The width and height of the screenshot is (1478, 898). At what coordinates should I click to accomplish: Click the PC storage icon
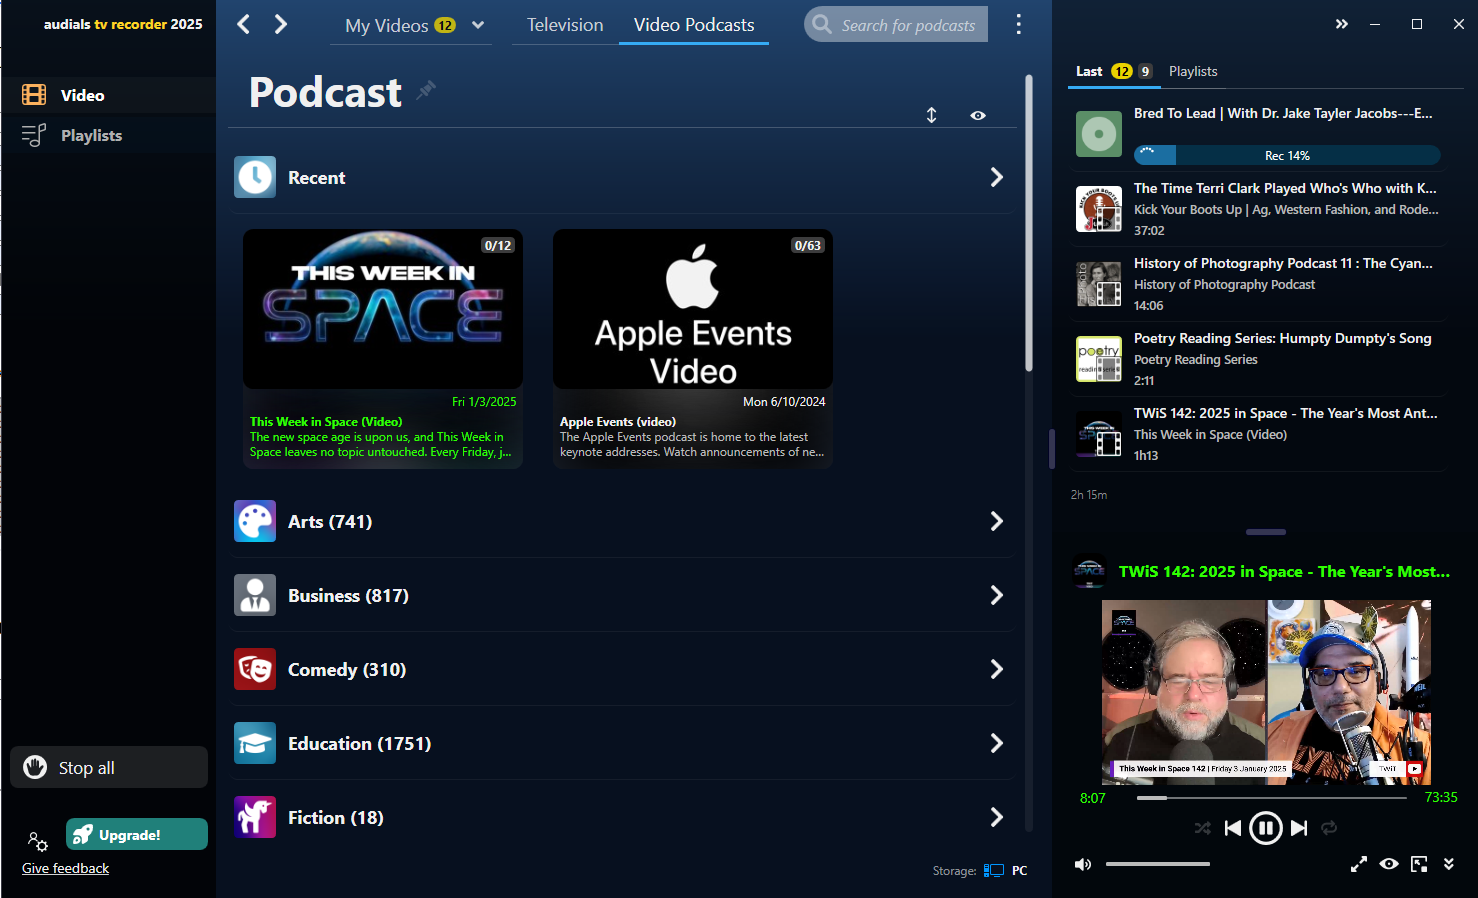tap(993, 871)
